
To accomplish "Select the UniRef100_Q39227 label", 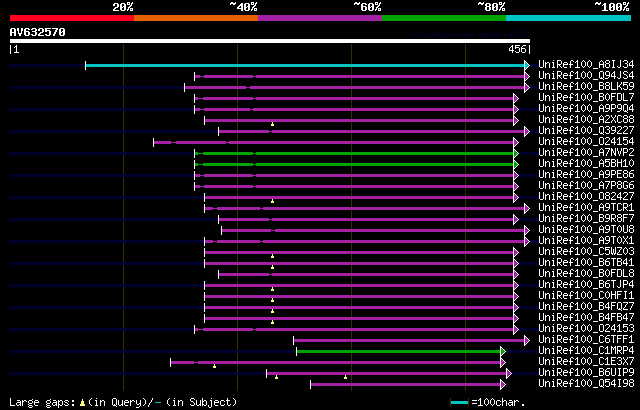I will click(586, 131).
